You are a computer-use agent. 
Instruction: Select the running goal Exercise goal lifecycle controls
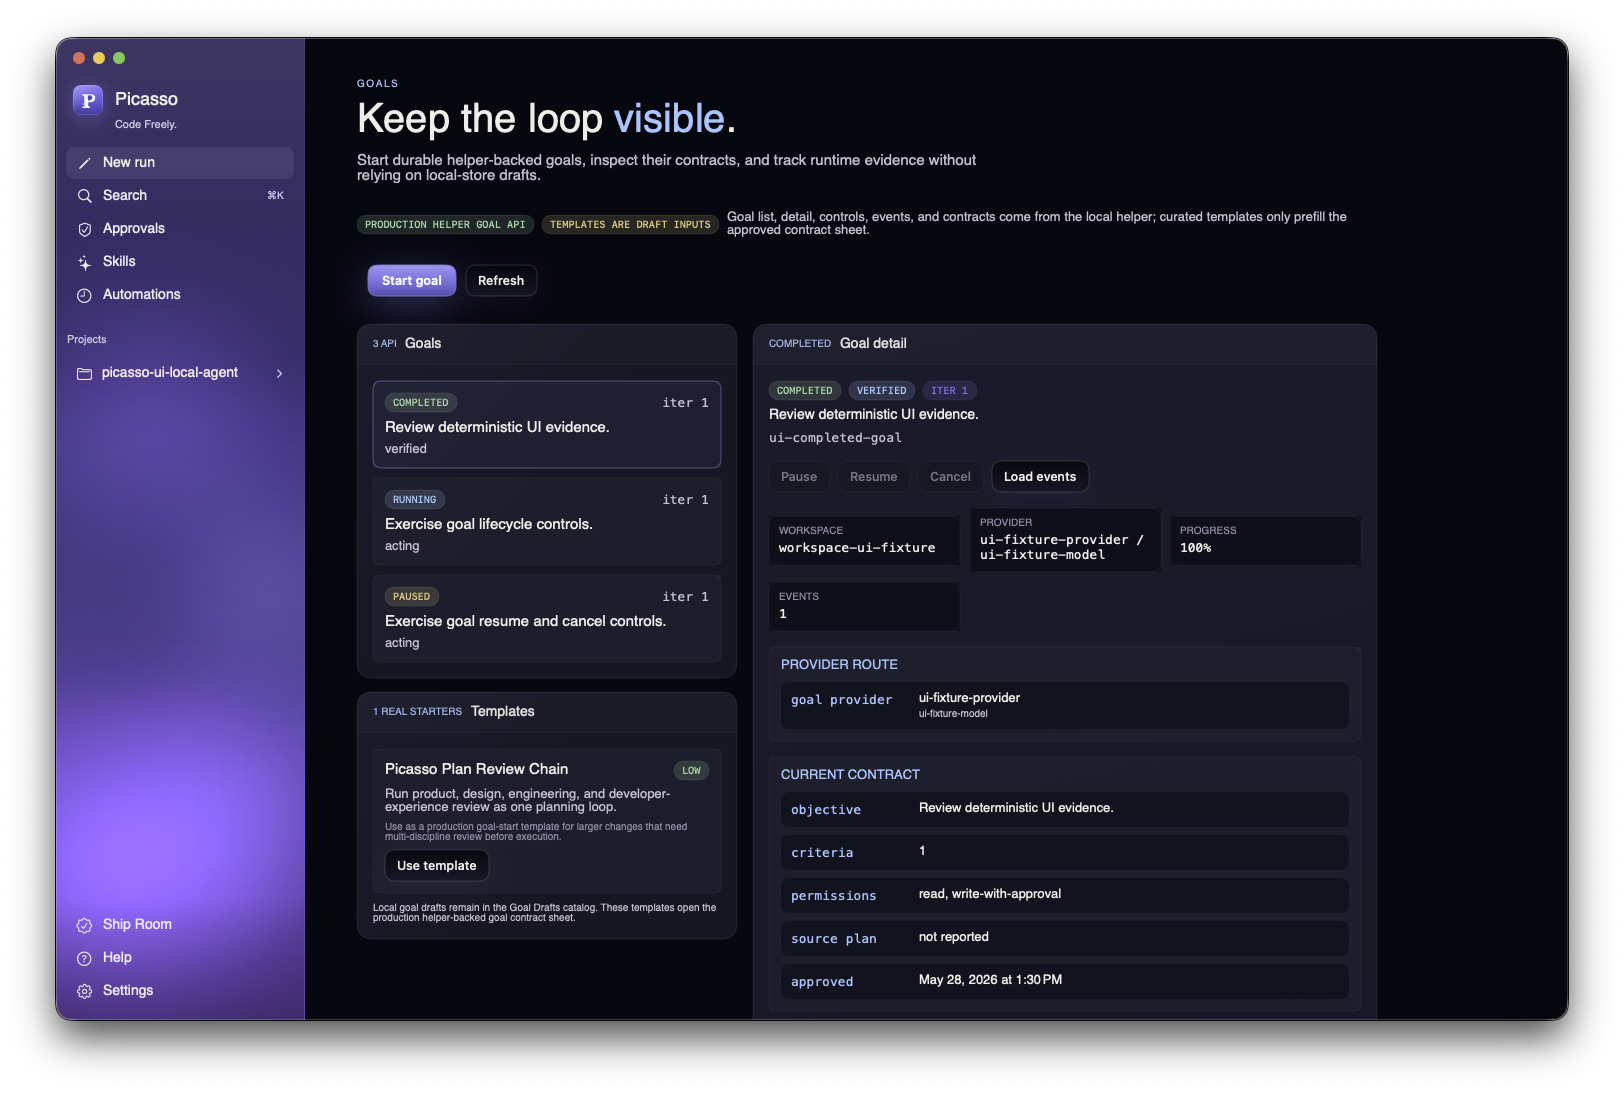[547, 522]
